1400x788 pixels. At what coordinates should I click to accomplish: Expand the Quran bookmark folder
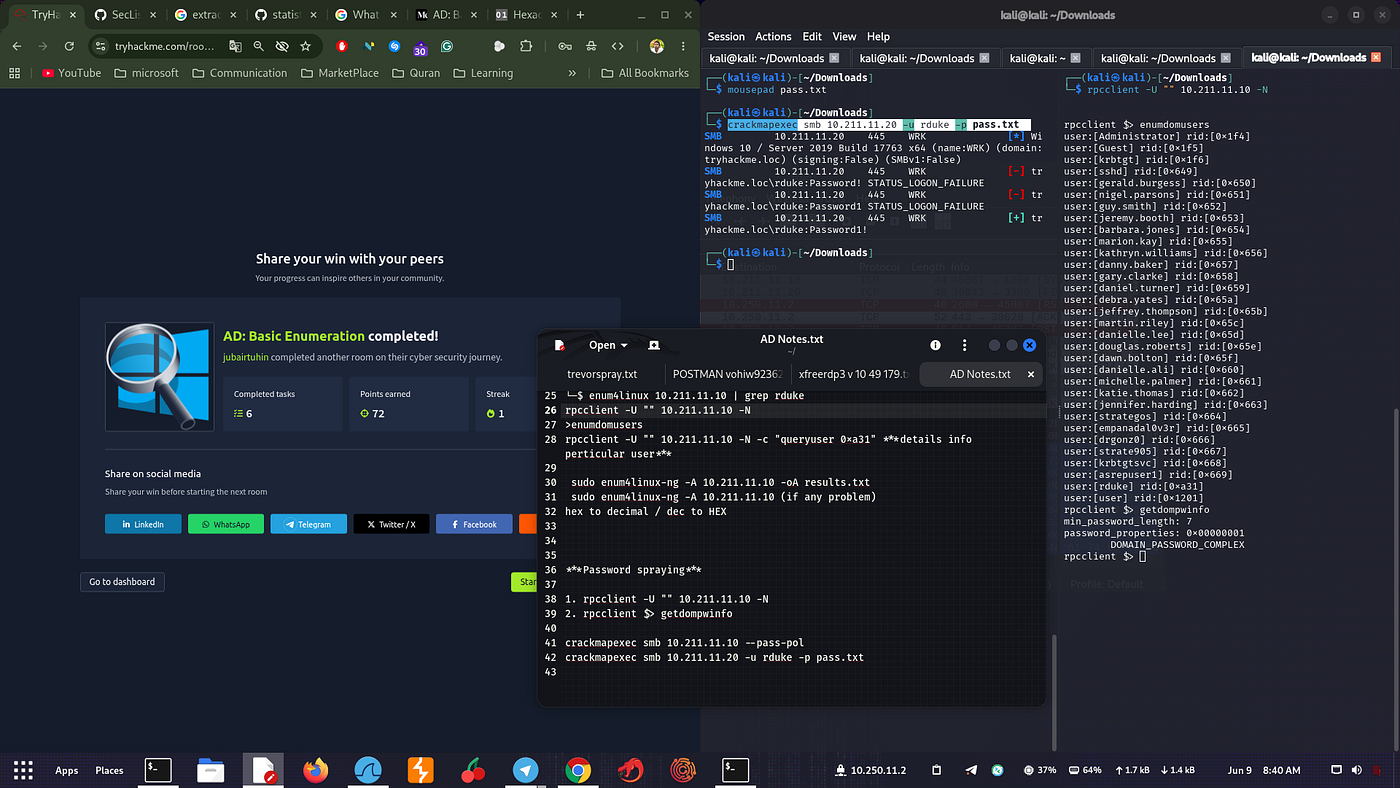click(x=415, y=73)
